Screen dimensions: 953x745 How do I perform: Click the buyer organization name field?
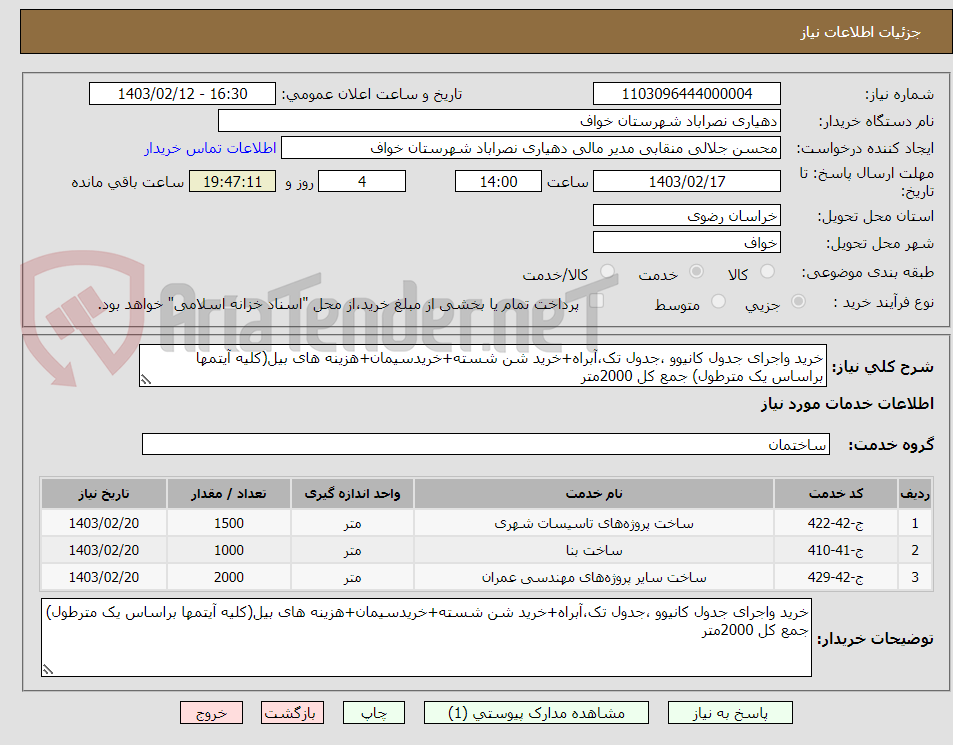[499, 121]
